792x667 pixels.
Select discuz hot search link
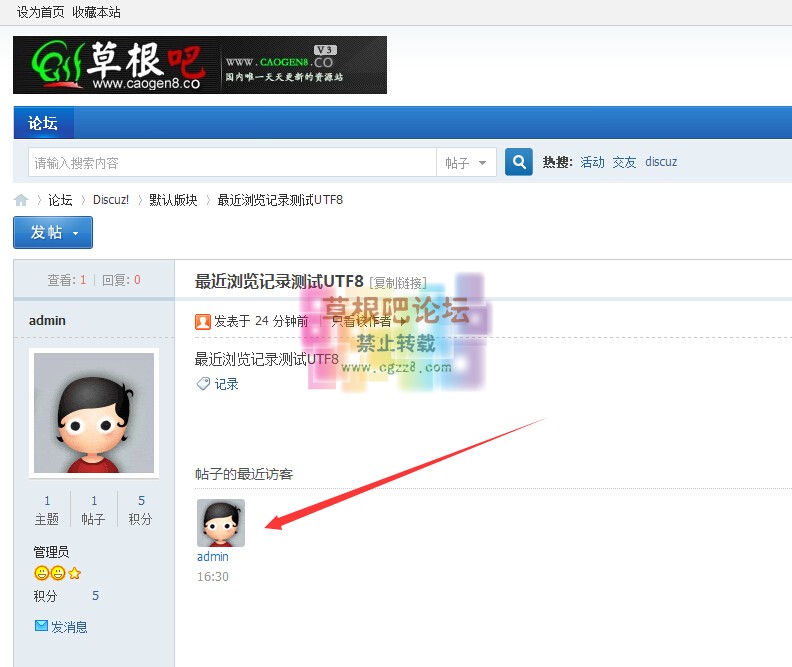pos(661,162)
